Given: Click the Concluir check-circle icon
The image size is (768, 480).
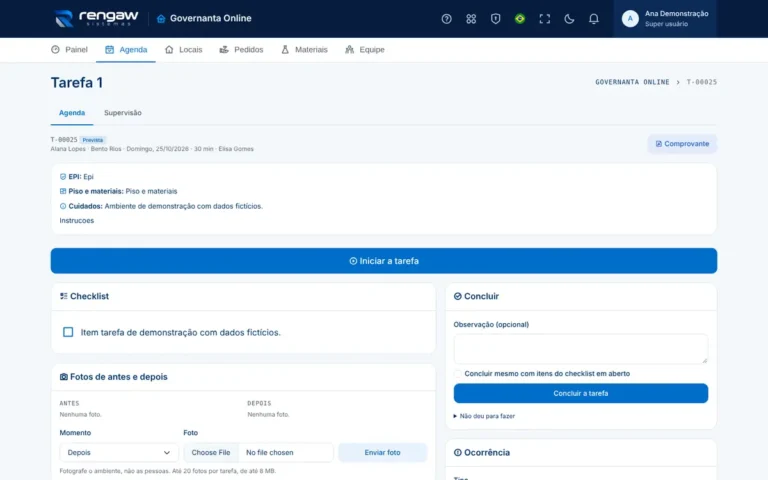Looking at the screenshot, I should (x=457, y=296).
